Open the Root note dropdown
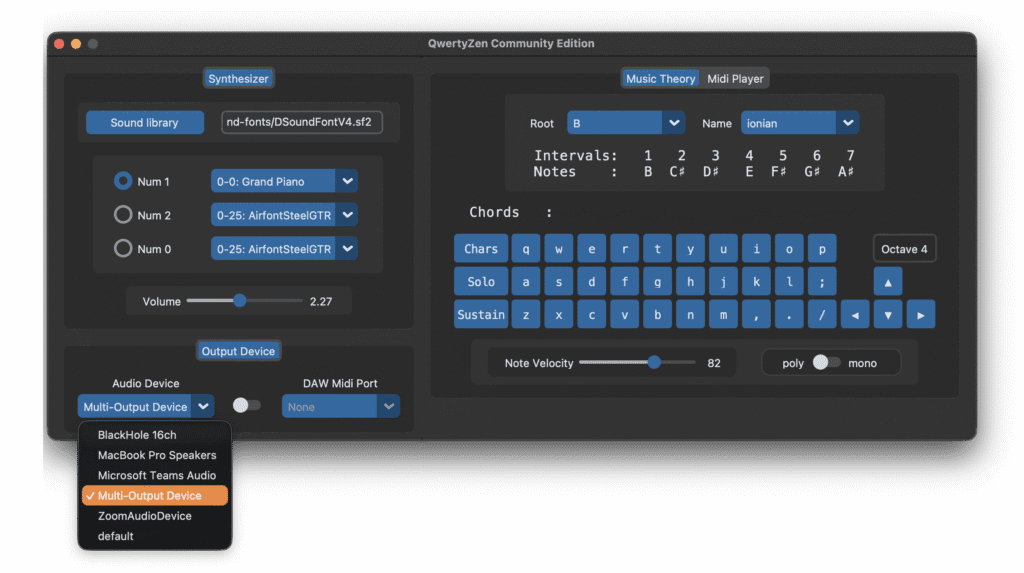 [626, 123]
